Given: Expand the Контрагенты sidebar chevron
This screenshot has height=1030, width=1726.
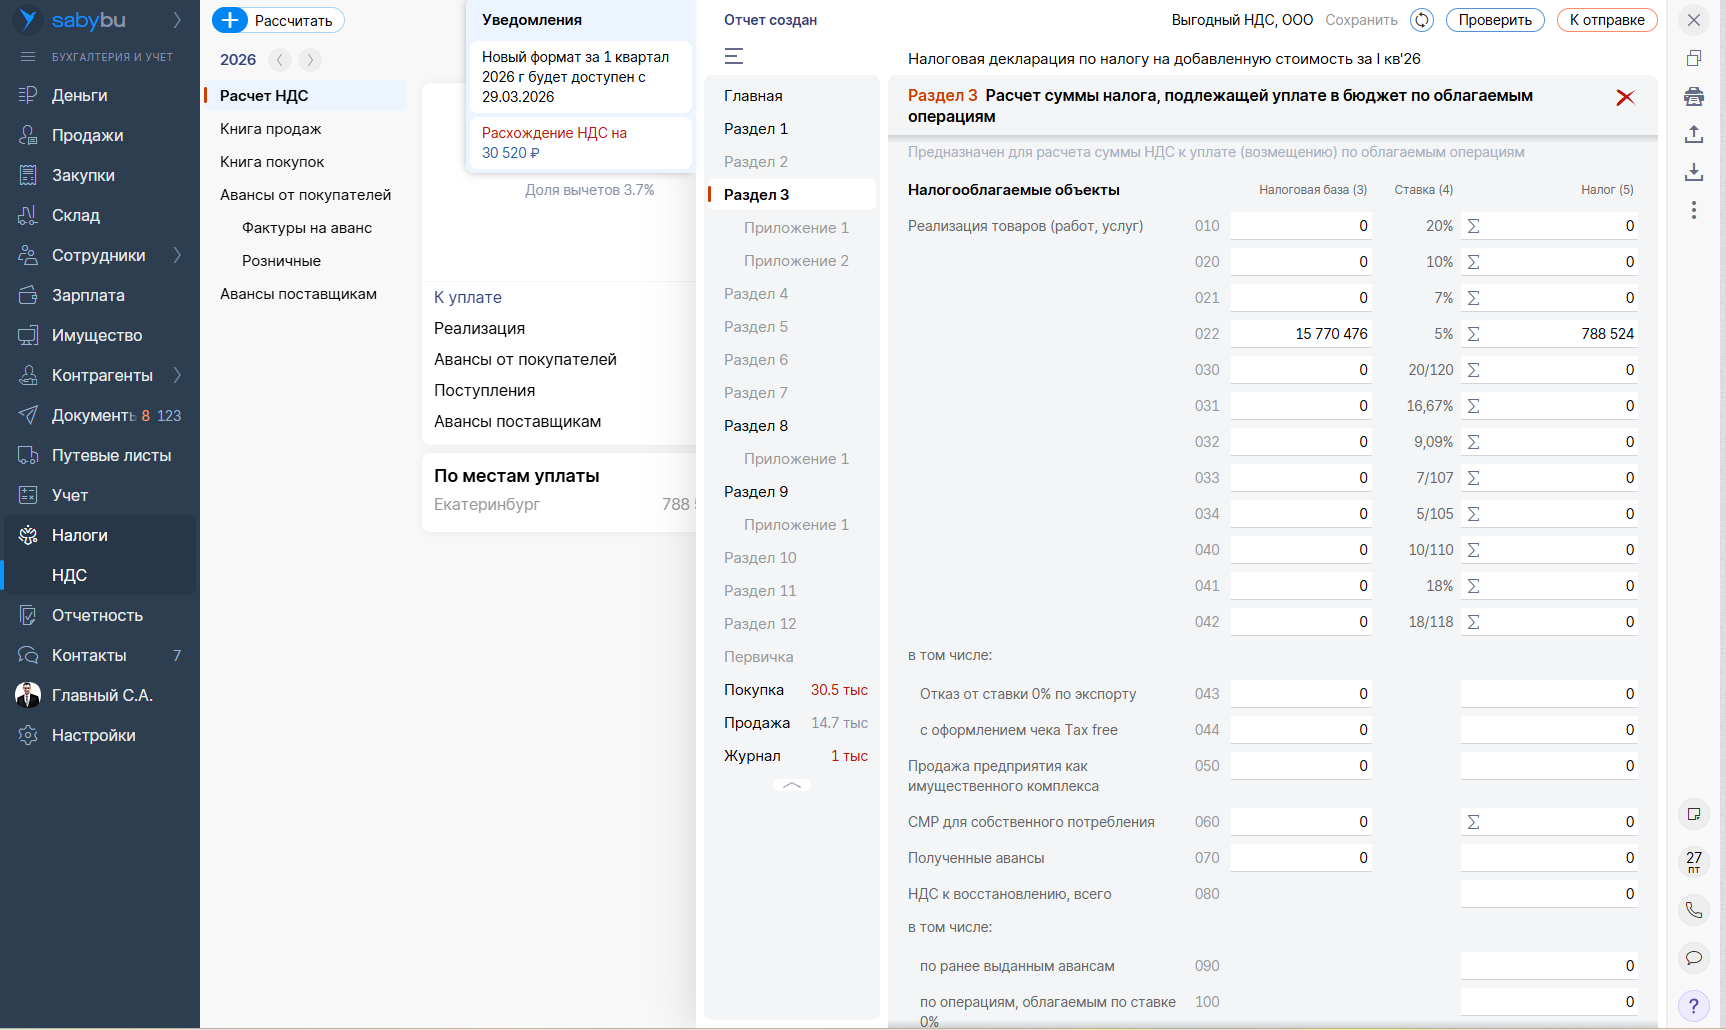Looking at the screenshot, I should pyautogui.click(x=177, y=375).
